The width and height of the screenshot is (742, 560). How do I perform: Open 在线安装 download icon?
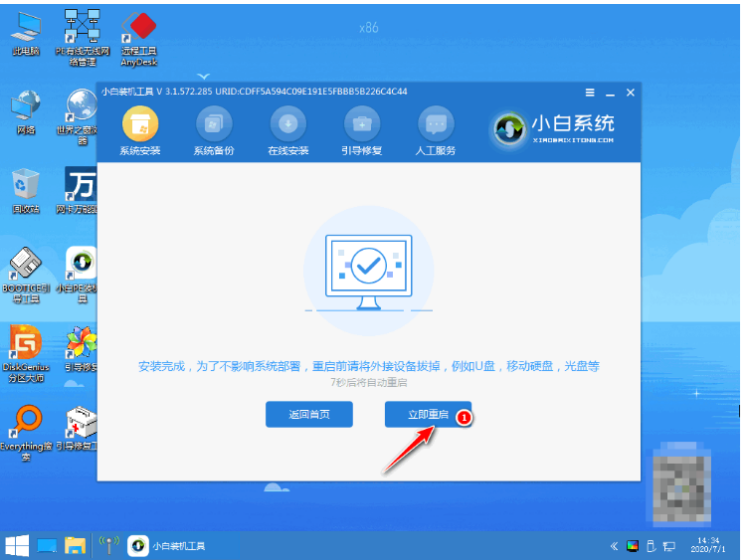pos(288,124)
